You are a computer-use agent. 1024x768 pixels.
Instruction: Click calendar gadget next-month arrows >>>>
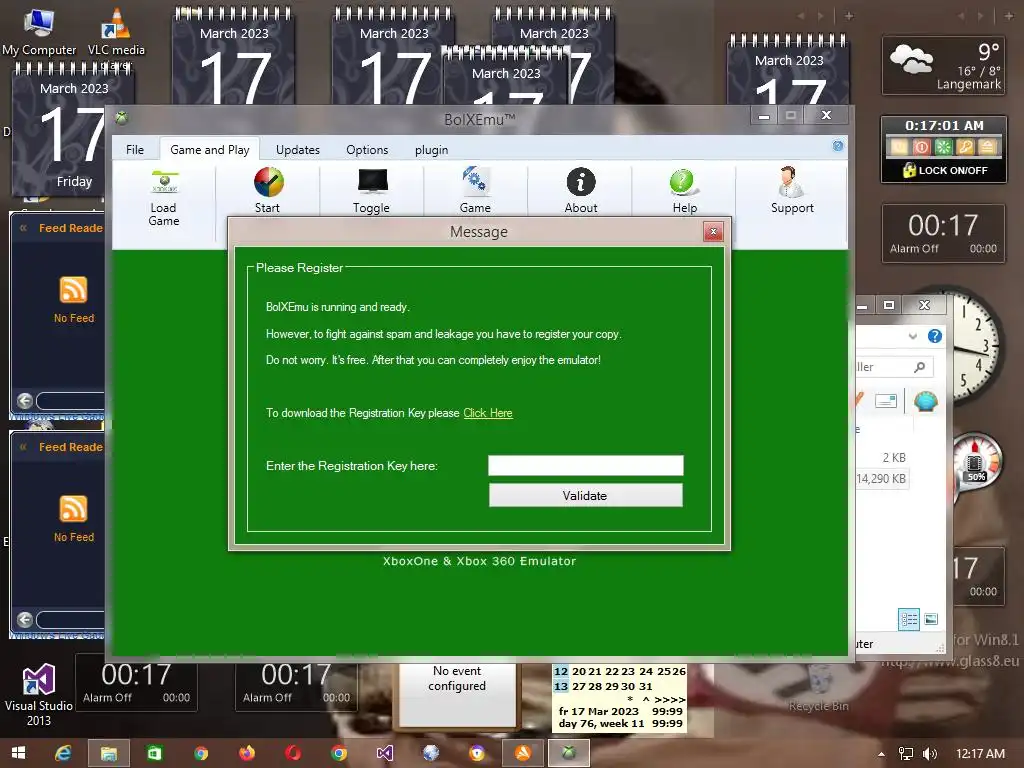pyautogui.click(x=669, y=699)
